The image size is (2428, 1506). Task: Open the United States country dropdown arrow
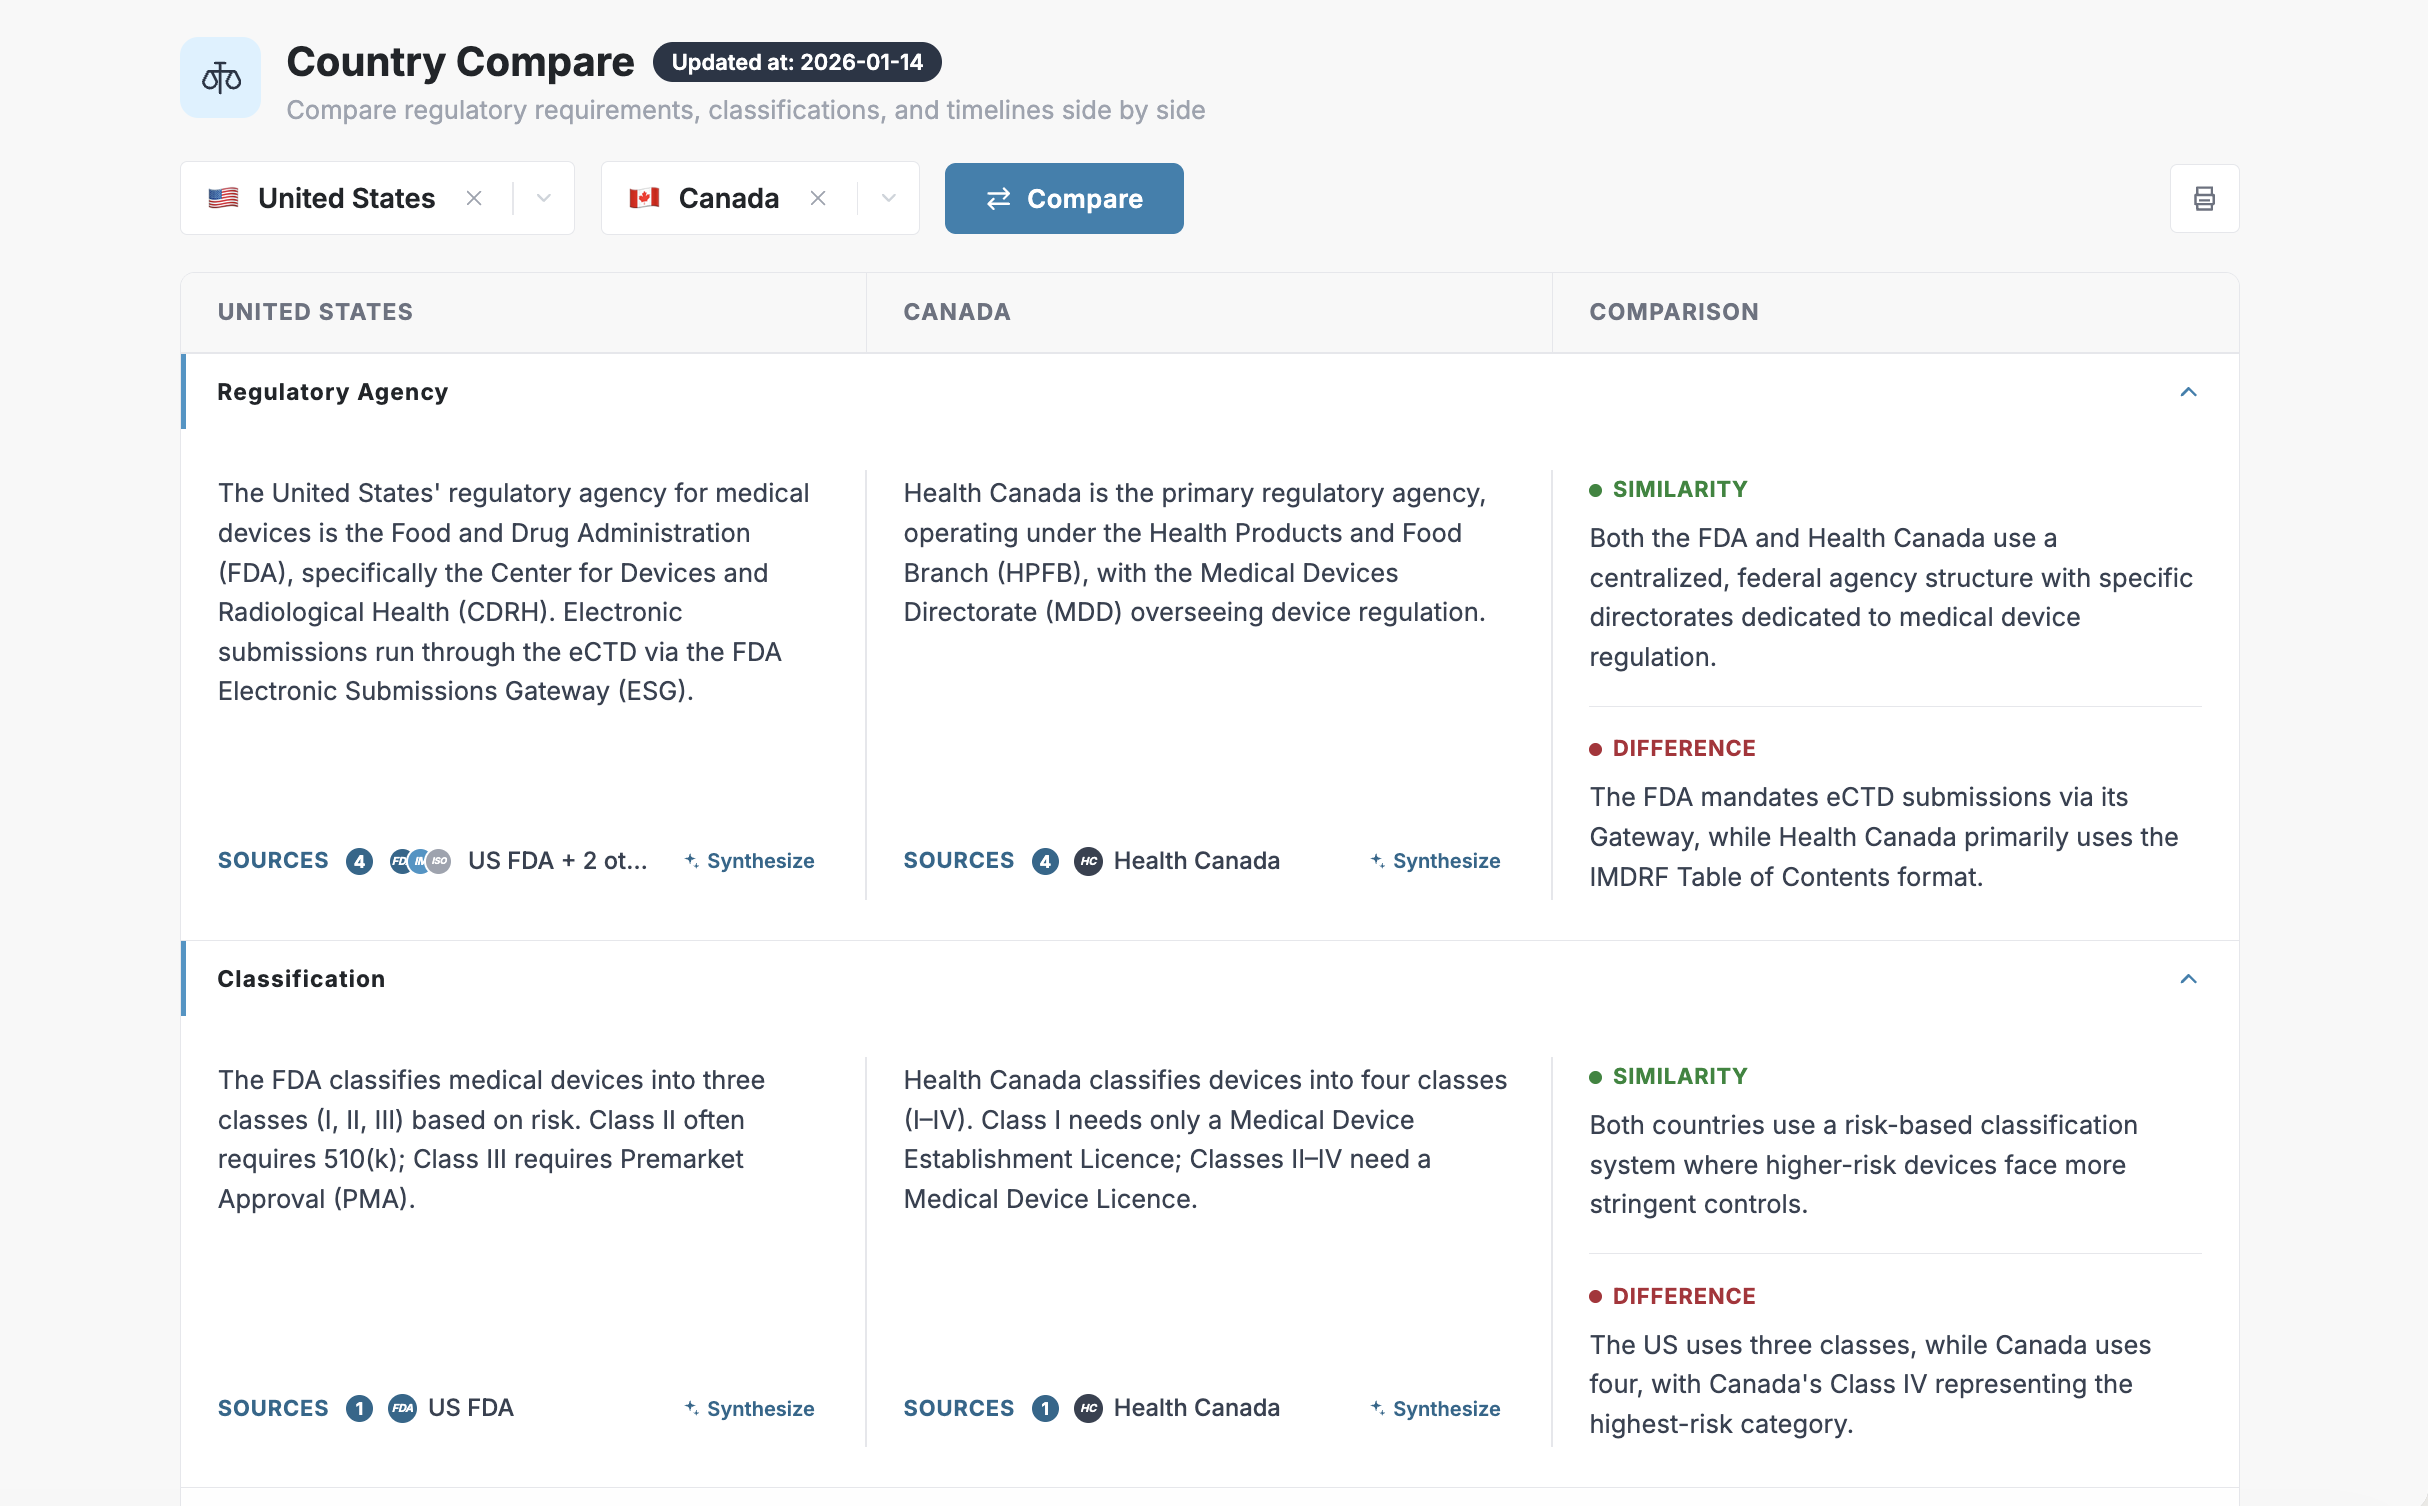544,198
